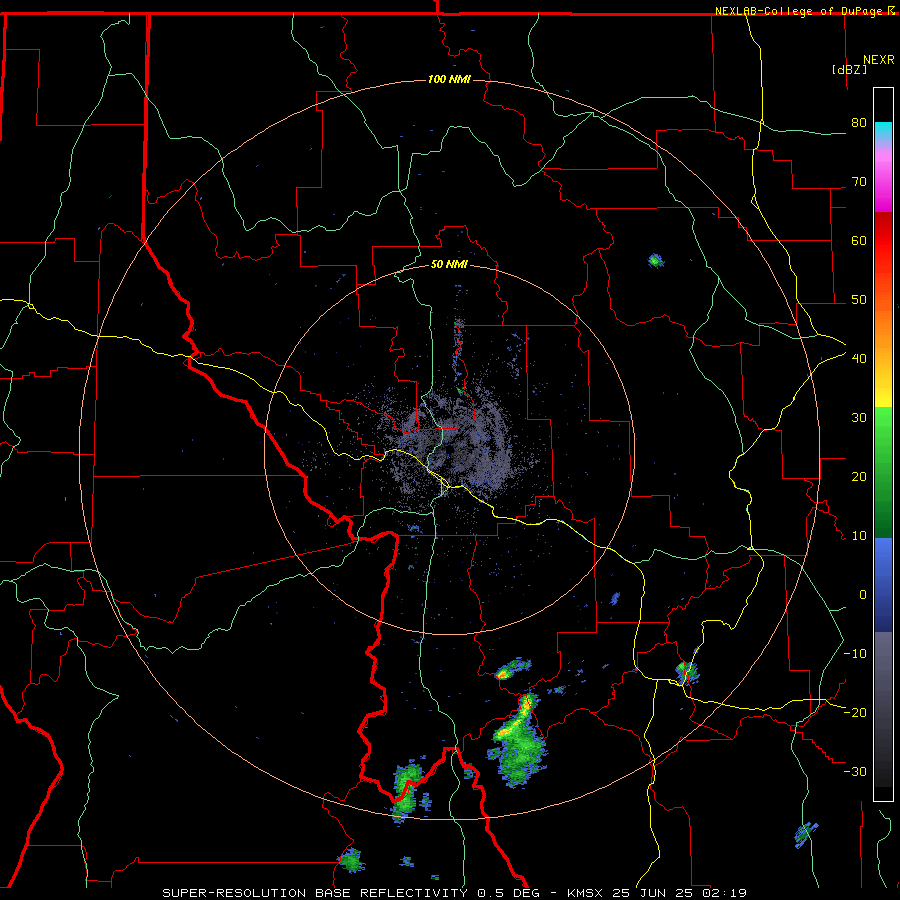Click the 80 value on dBZ scale

[859, 123]
